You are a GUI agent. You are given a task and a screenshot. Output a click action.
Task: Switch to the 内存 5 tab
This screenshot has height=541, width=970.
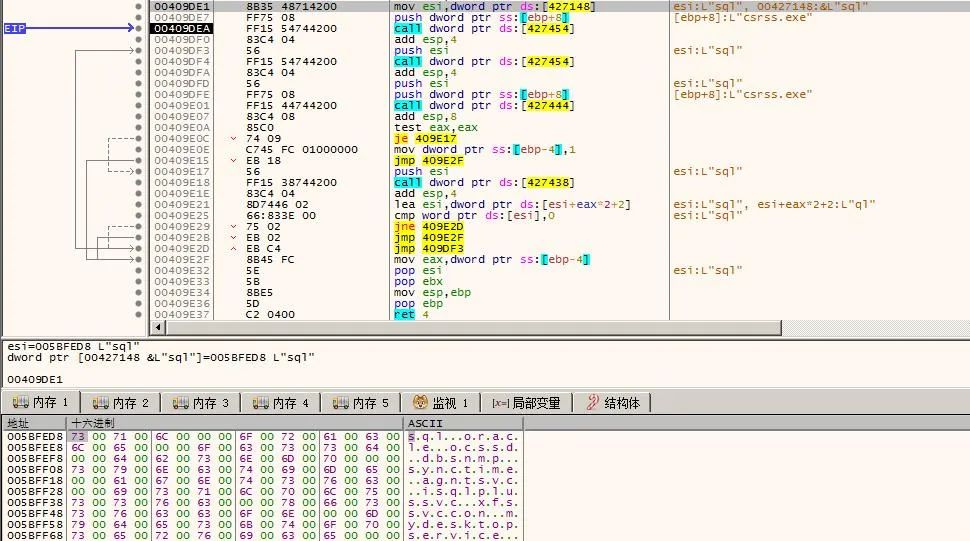pos(364,403)
